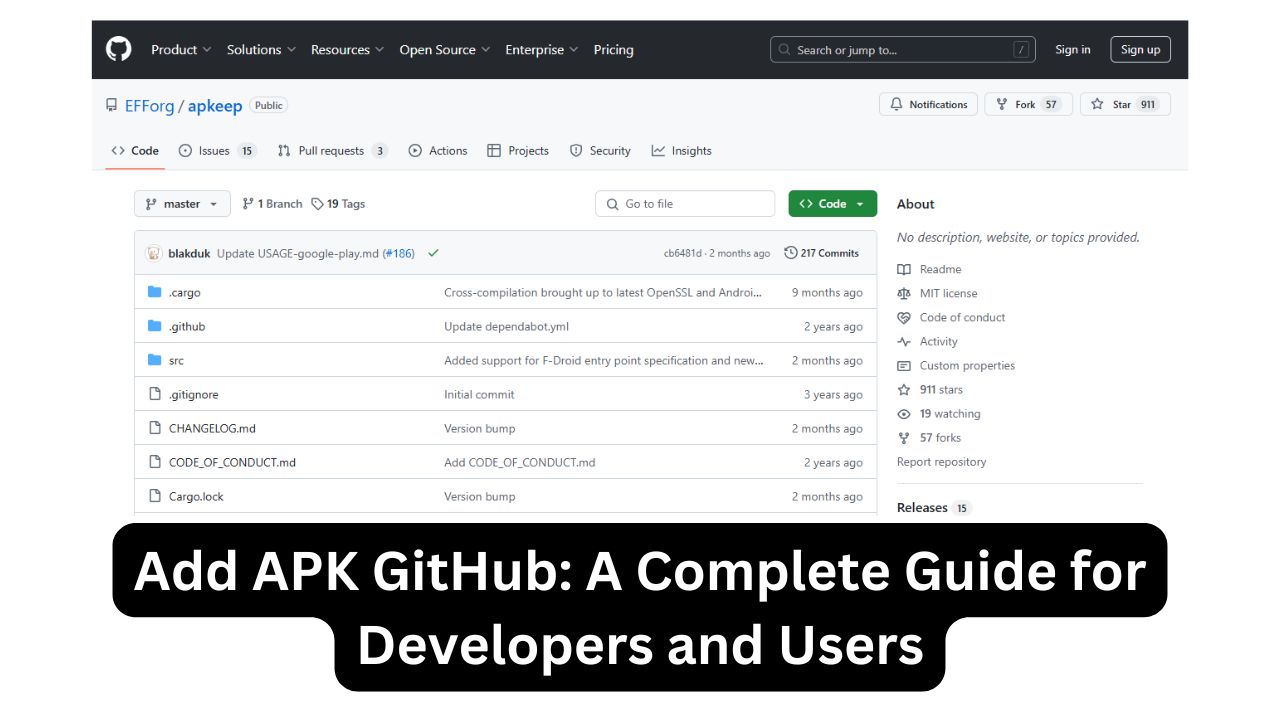The width and height of the screenshot is (1280, 720).
Task: Expand the Open Source menu
Action: (444, 49)
